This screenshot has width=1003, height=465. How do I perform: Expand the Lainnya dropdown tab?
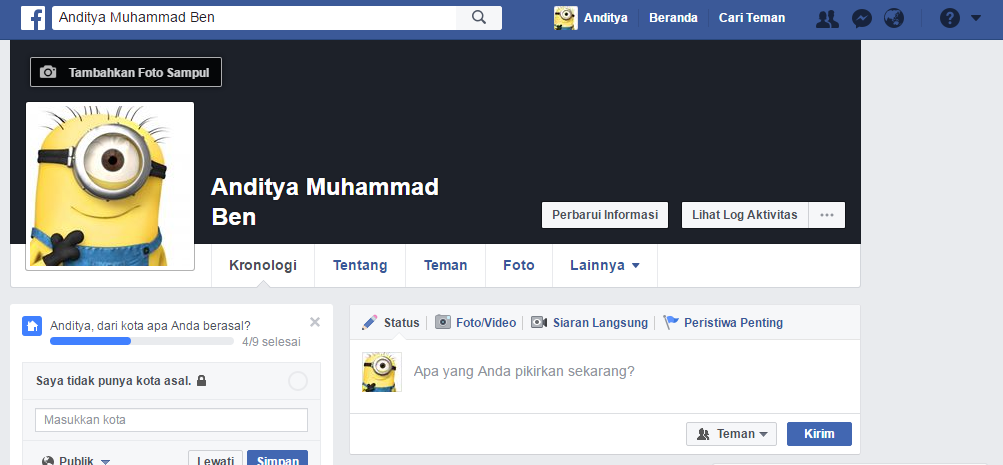point(604,265)
